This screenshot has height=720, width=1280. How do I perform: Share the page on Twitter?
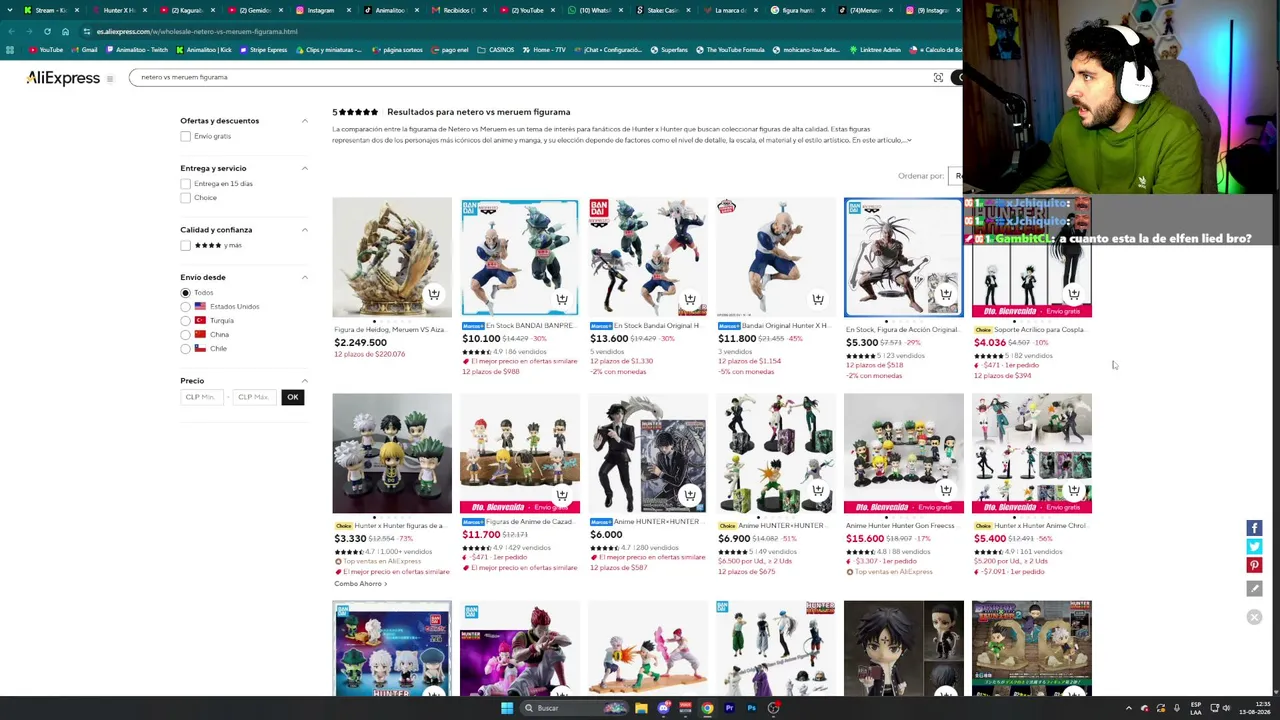pos(1254,547)
